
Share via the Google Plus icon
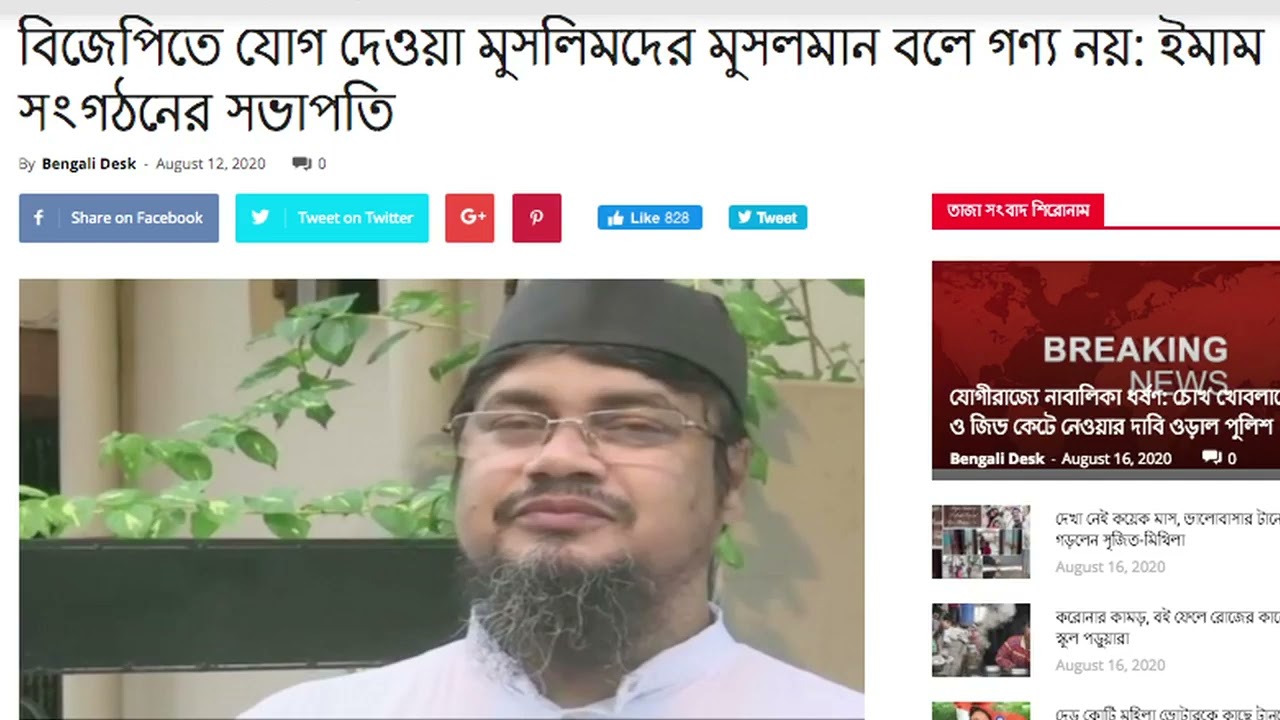click(x=470, y=218)
